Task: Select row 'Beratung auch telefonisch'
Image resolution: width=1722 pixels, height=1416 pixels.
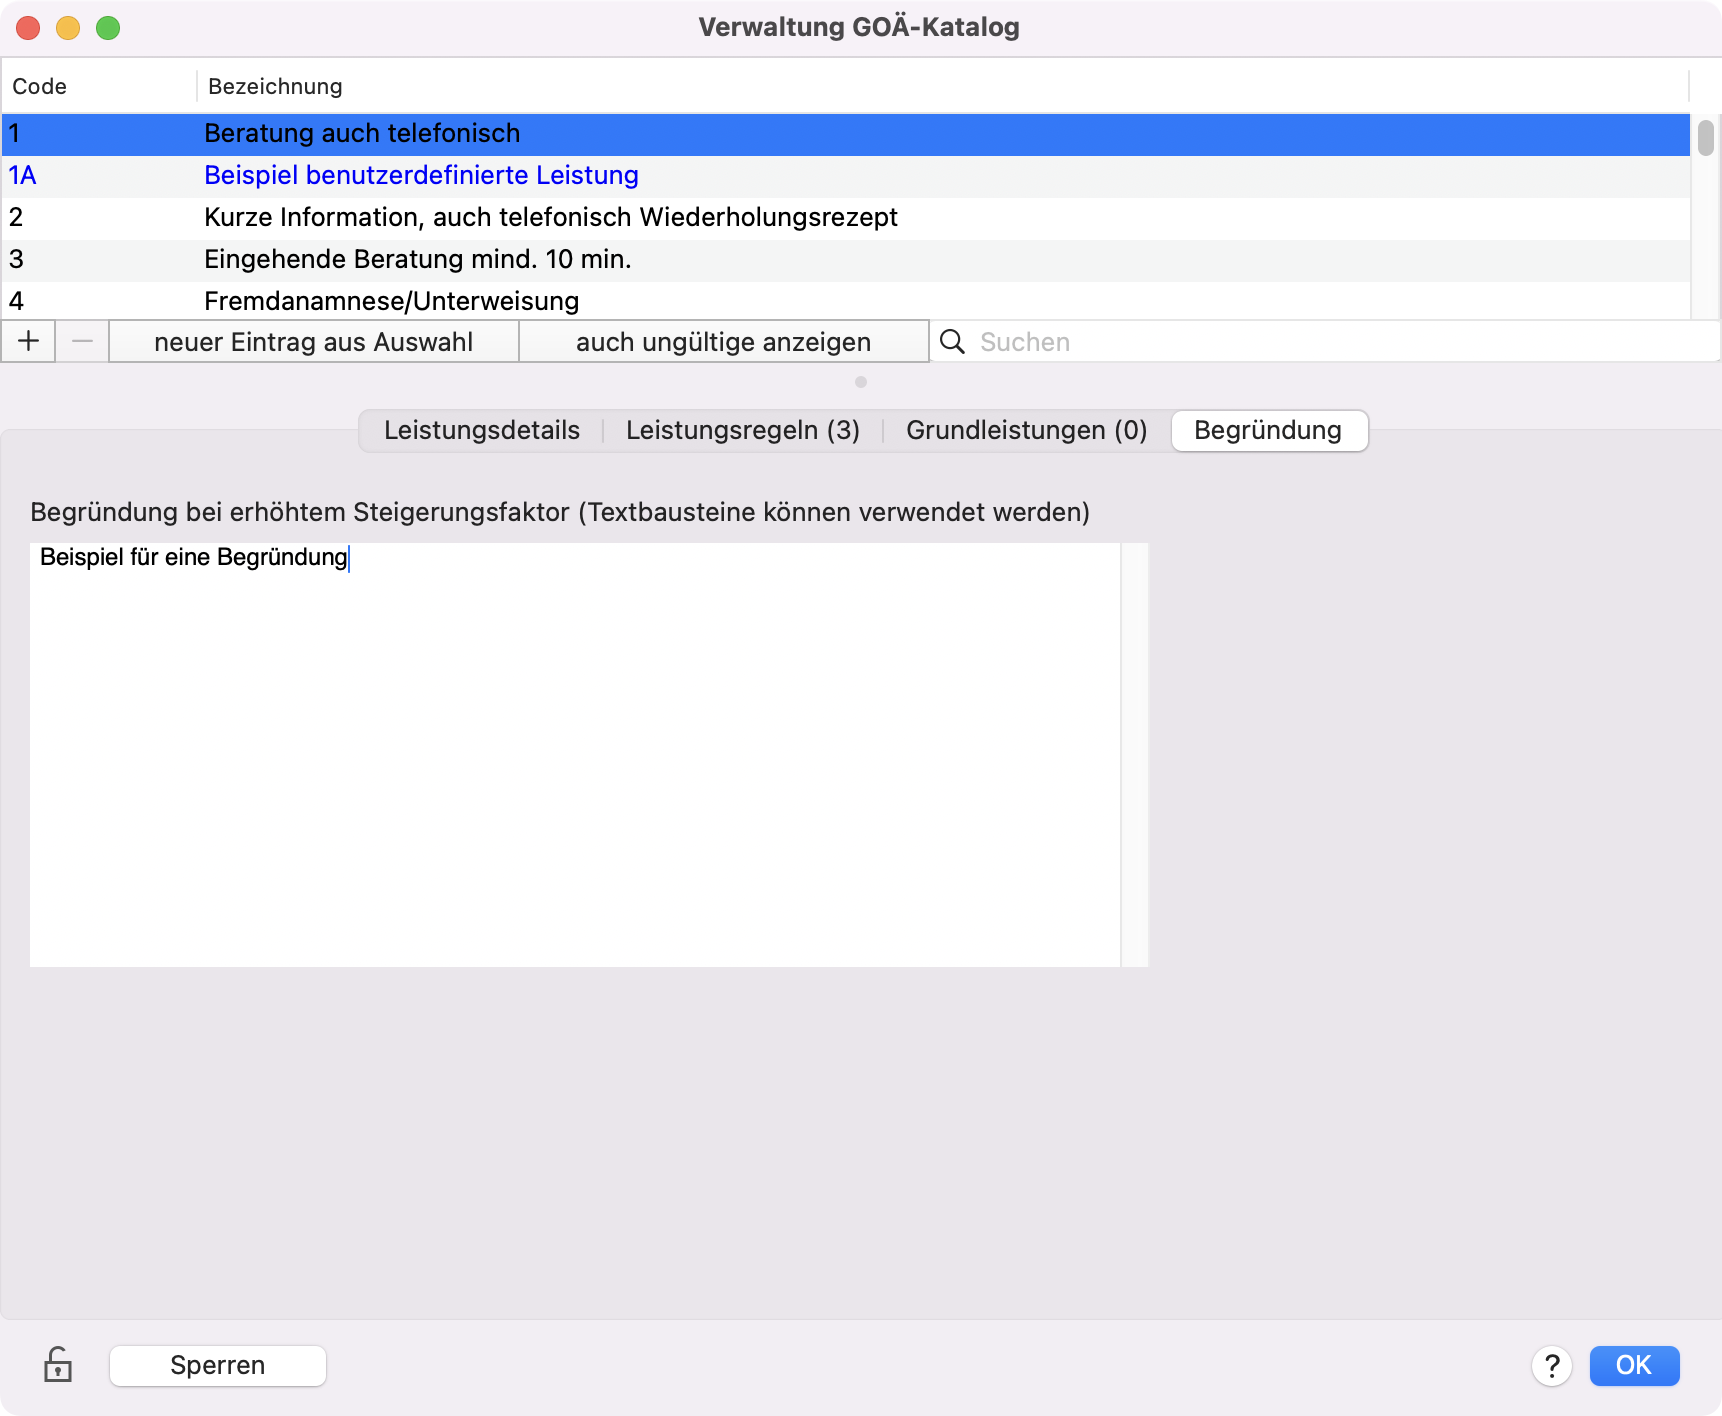Action: pos(846,133)
